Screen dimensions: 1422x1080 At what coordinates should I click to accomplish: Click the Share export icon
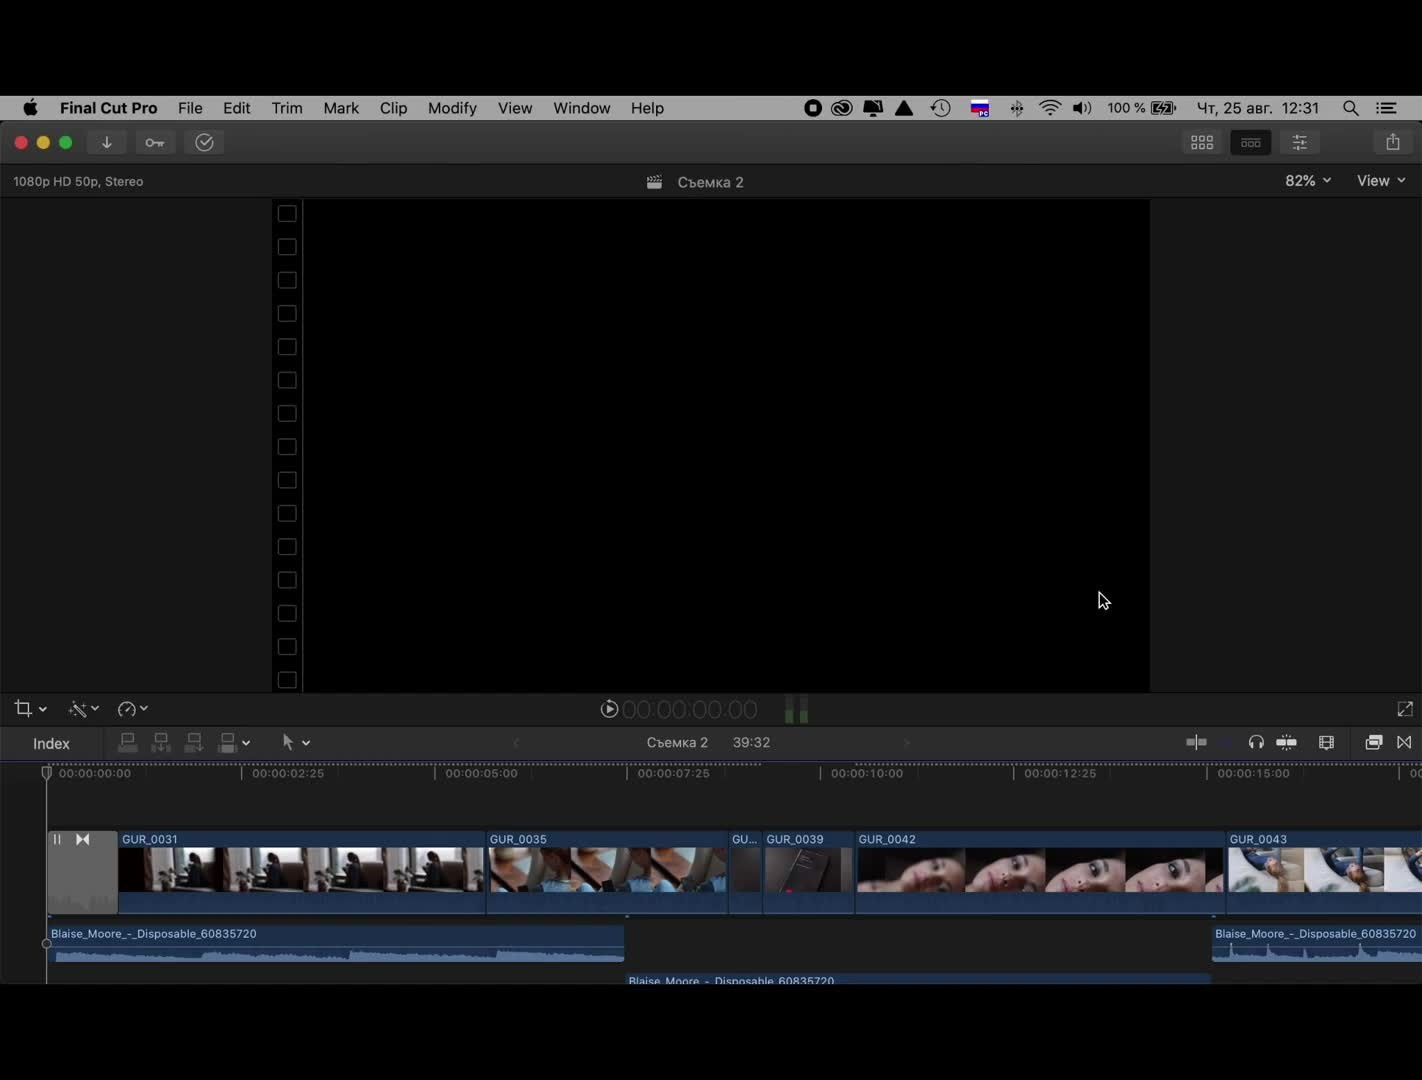(x=1392, y=143)
